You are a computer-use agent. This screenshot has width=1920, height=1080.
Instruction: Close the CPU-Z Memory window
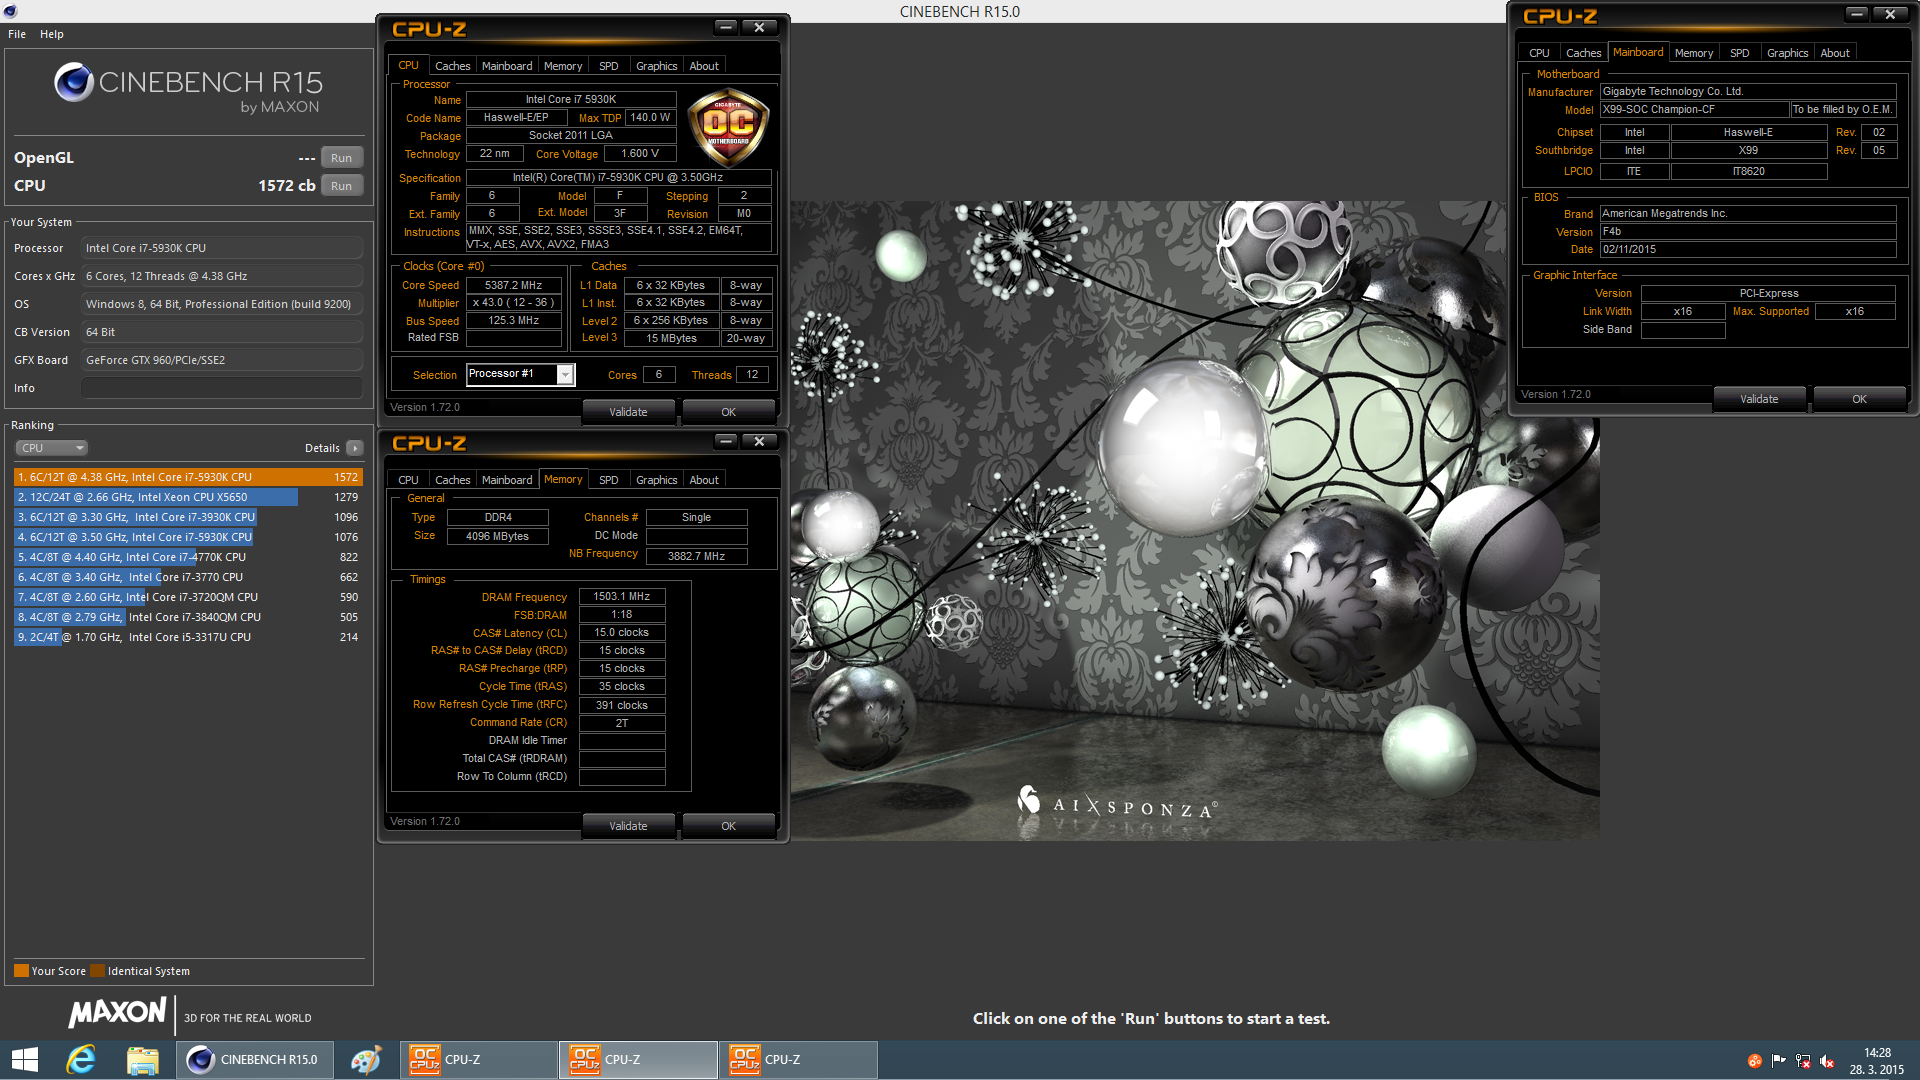click(759, 442)
